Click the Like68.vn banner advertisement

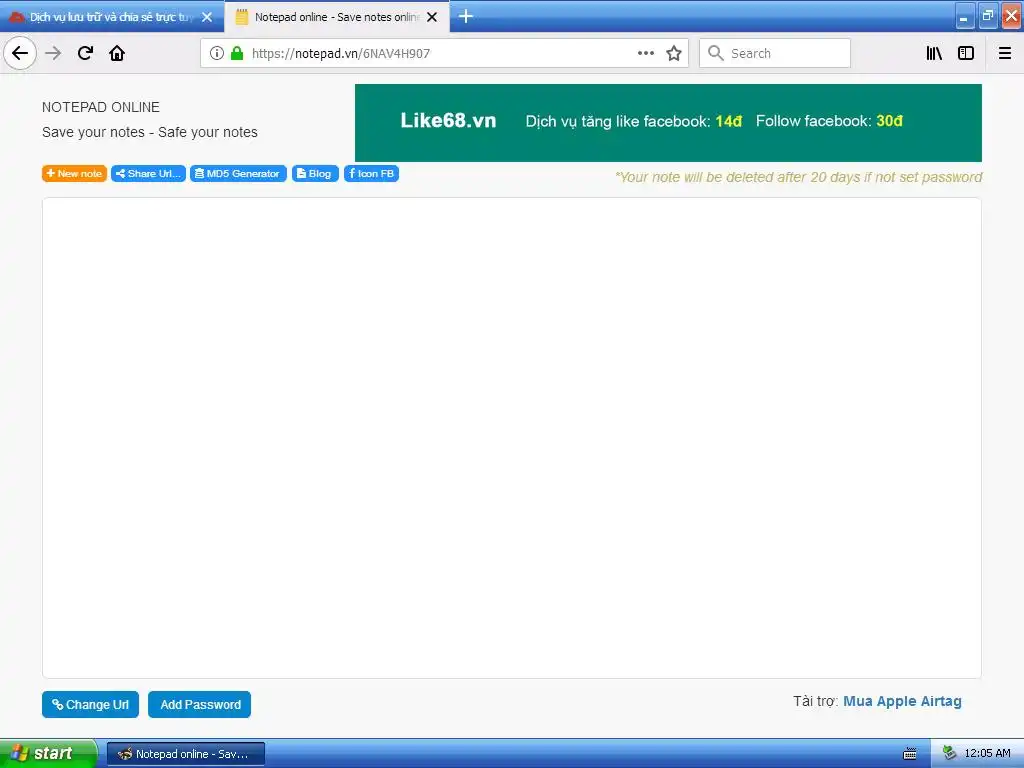(668, 122)
